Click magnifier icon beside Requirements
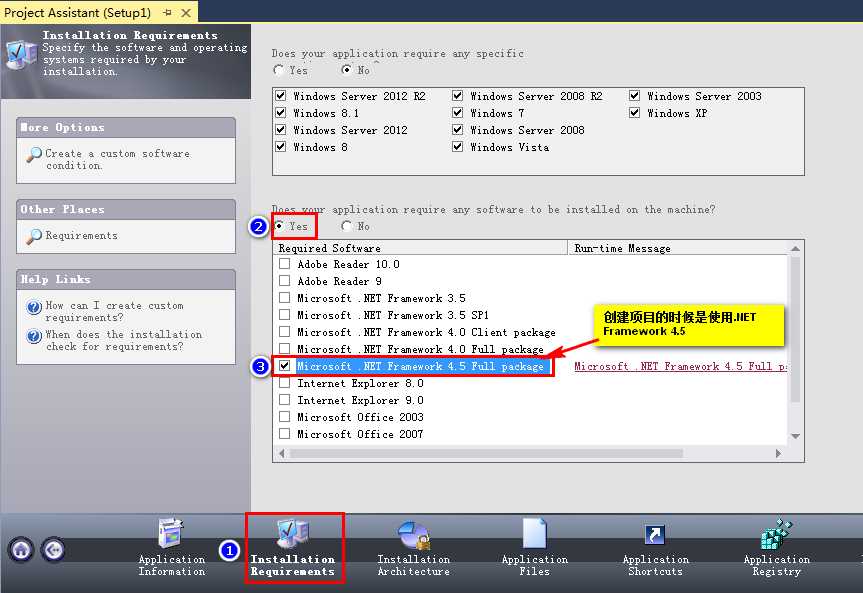 [x=34, y=237]
